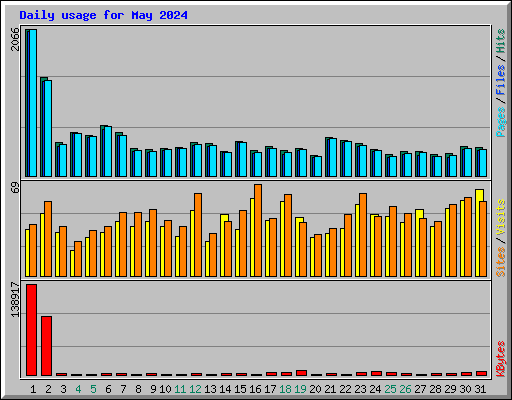The image size is (512, 400).
Task: Click green day 5 label
Action: [93, 389]
